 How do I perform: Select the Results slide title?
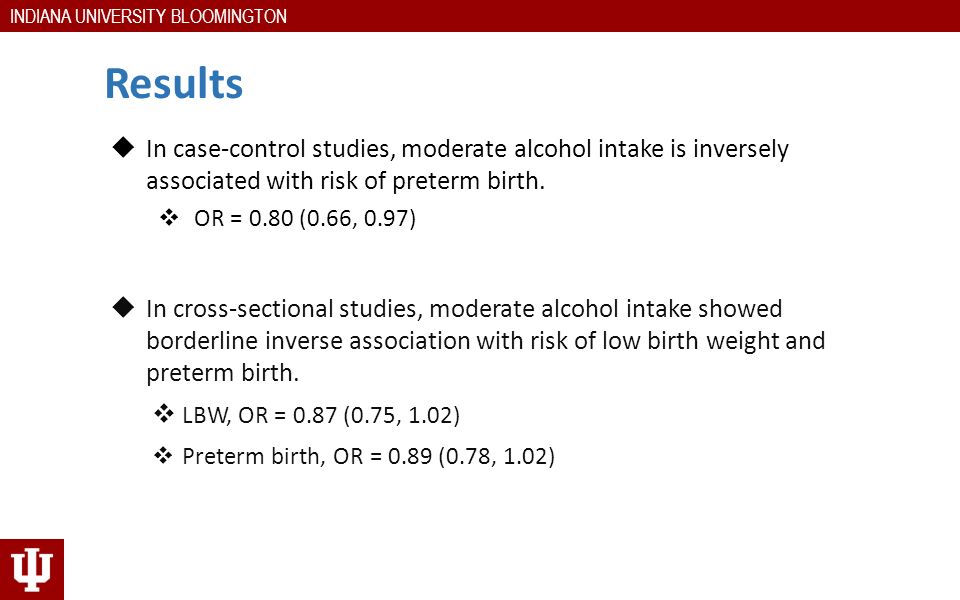point(174,83)
